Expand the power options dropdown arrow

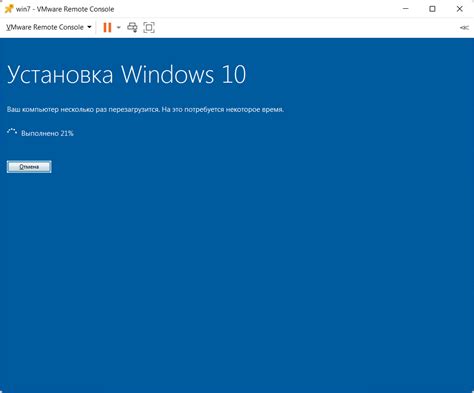click(119, 27)
